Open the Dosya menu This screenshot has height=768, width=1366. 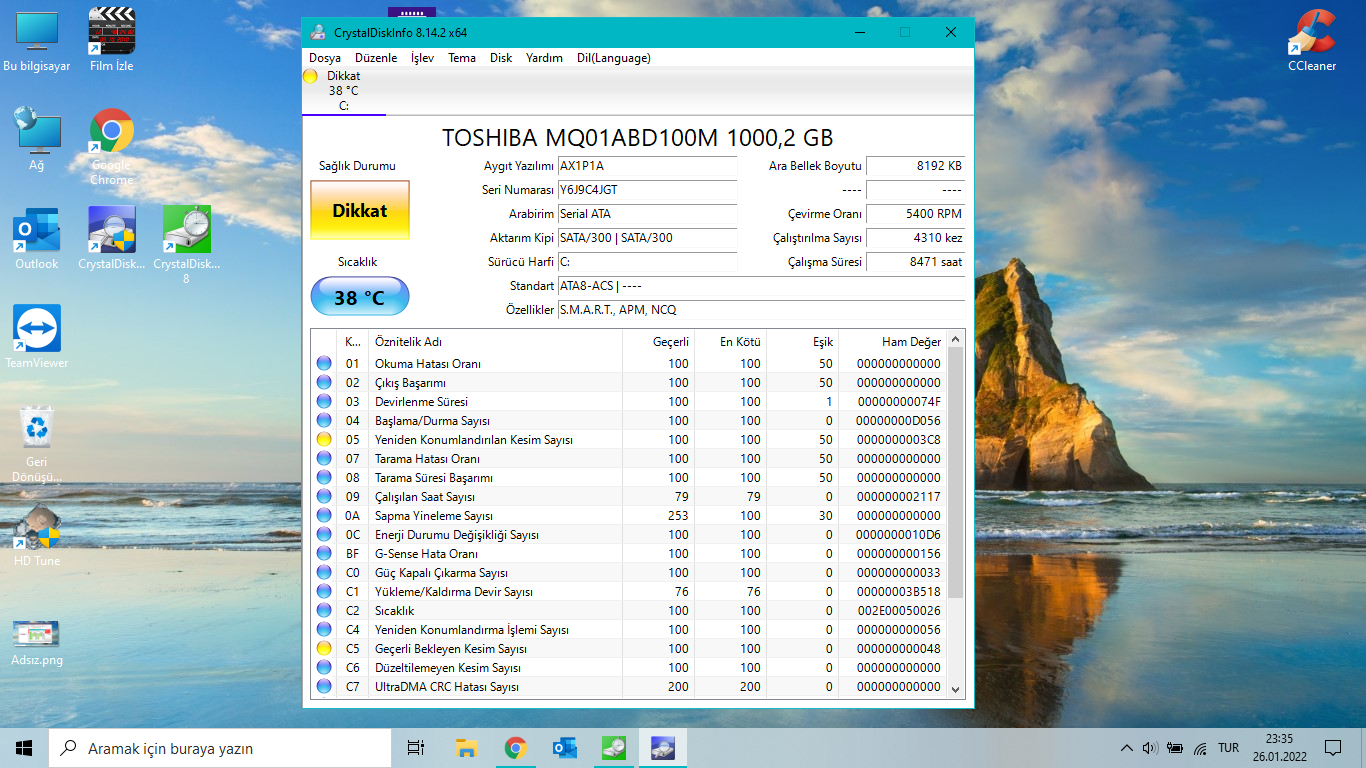click(x=324, y=58)
